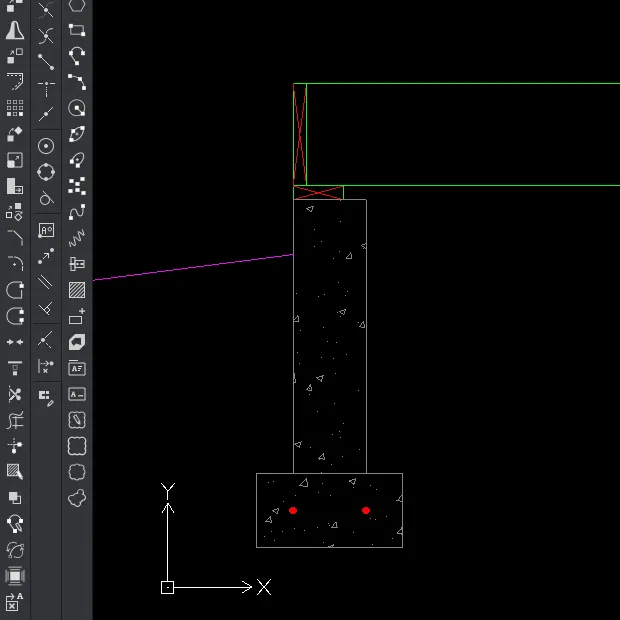Select the Scale tool icon
Viewport: 620px width, 620px height.
(15, 160)
